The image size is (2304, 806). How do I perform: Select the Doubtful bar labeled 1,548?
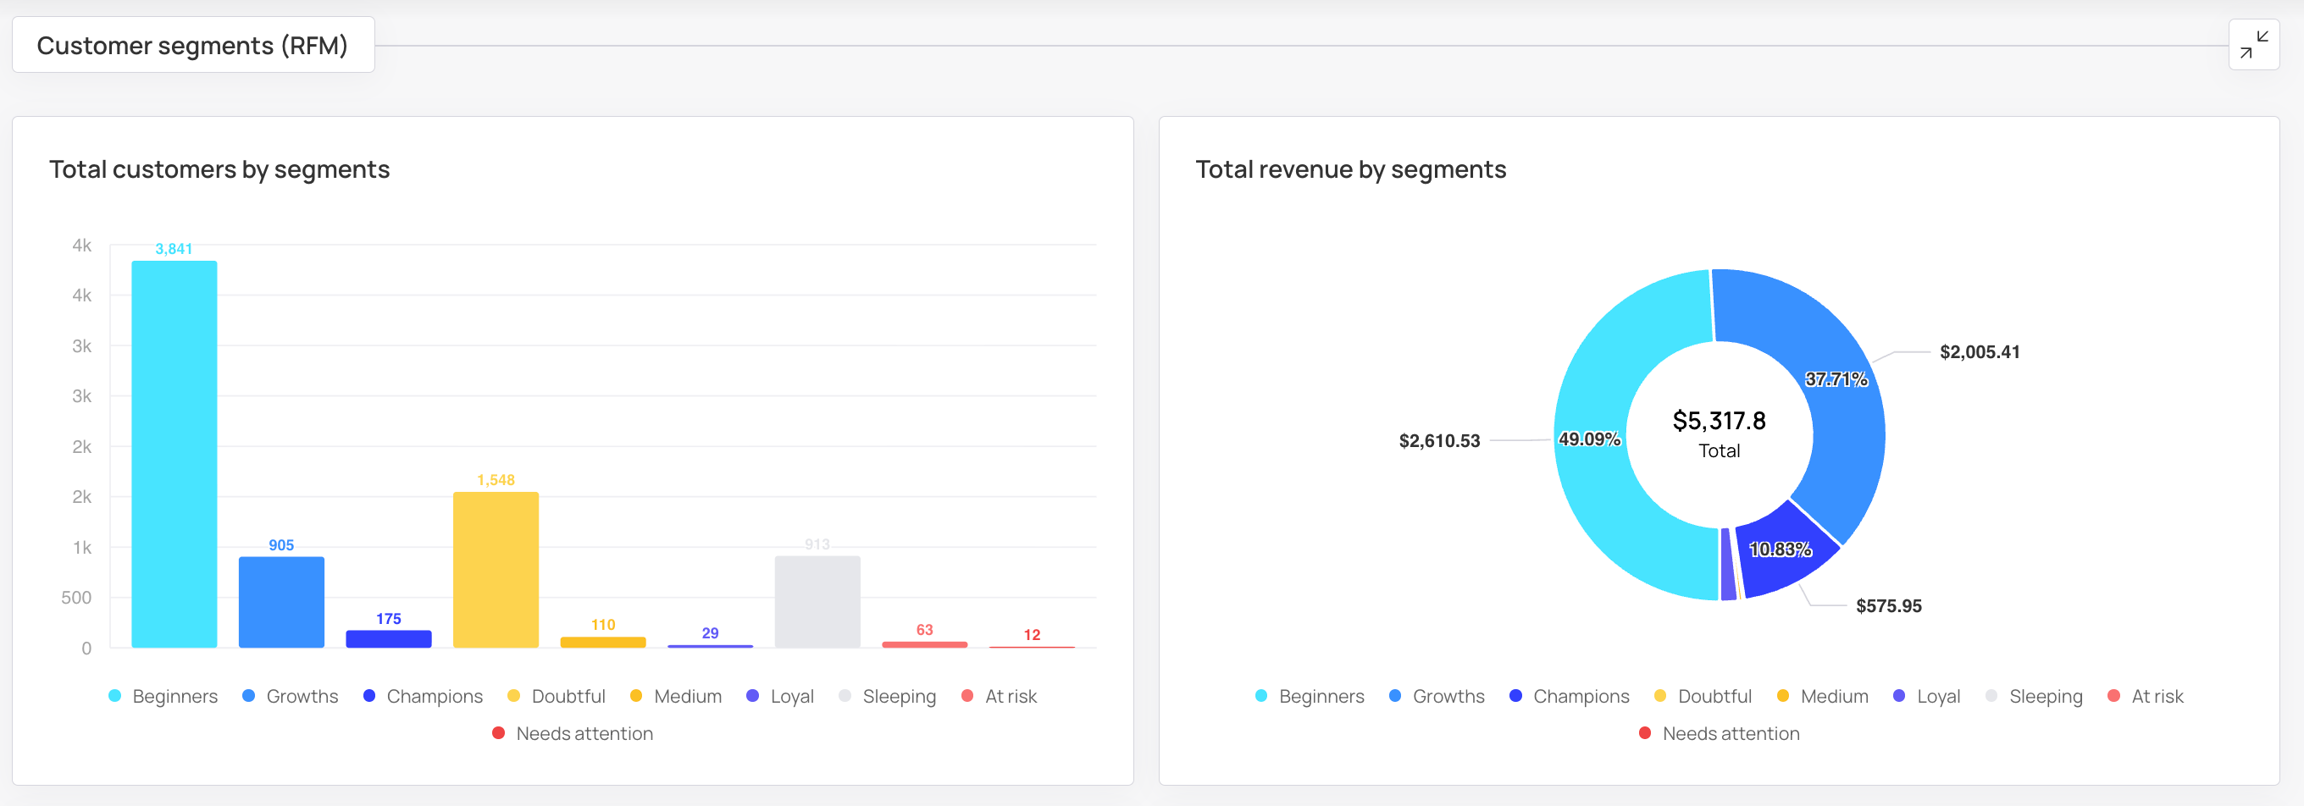coord(496,570)
